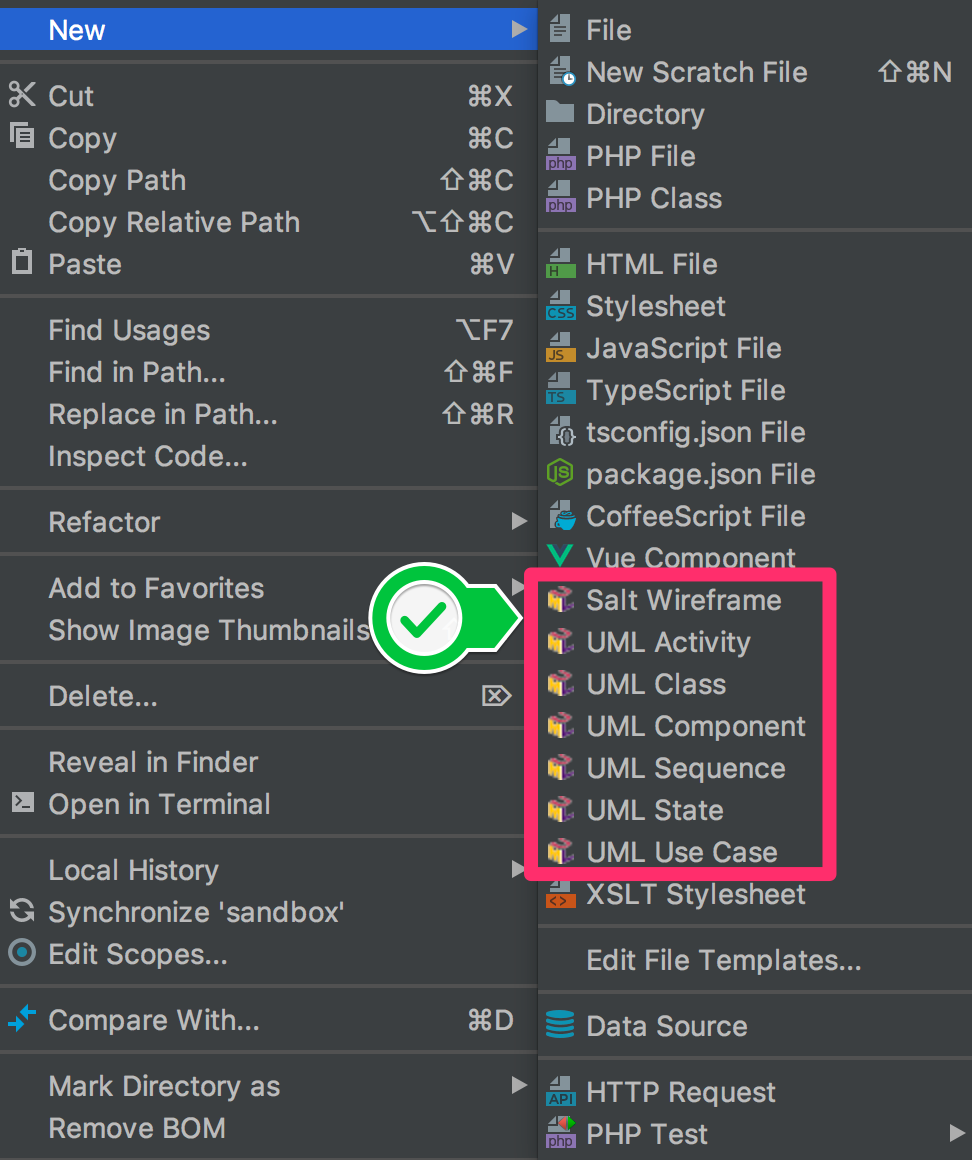Image resolution: width=972 pixels, height=1160 pixels.
Task: Click the JavaScript File icon
Action: tap(561, 348)
